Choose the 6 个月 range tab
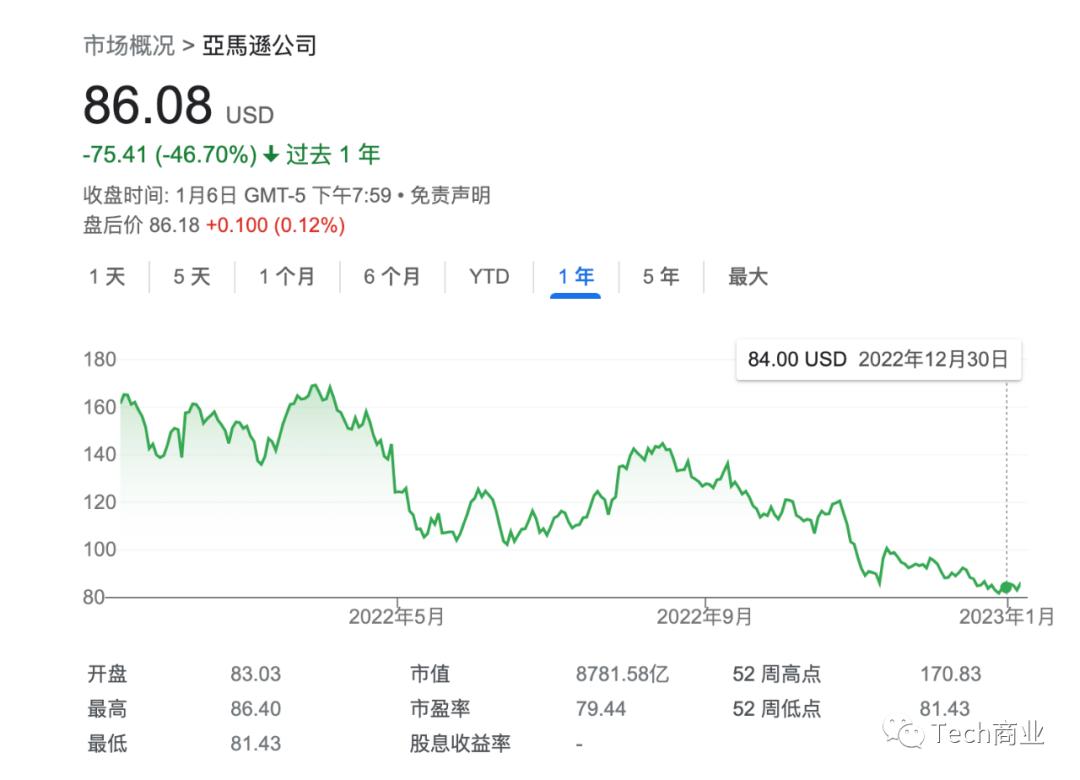This screenshot has height=780, width=1080. click(x=391, y=277)
